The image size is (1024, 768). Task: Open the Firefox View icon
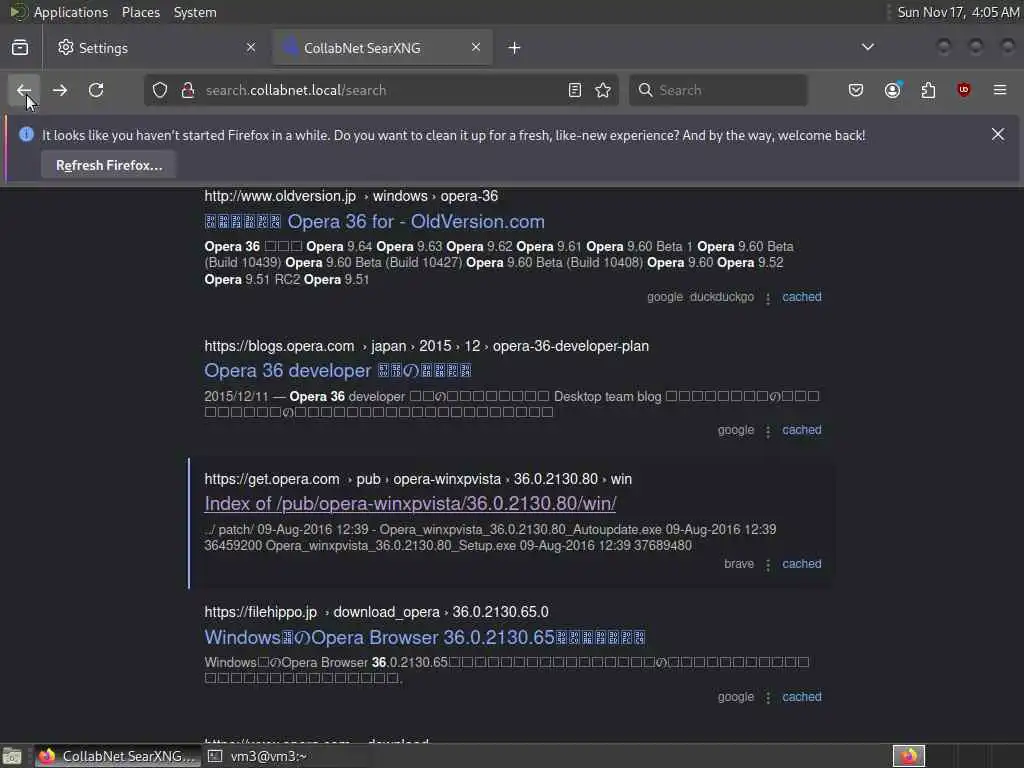click(x=20, y=48)
